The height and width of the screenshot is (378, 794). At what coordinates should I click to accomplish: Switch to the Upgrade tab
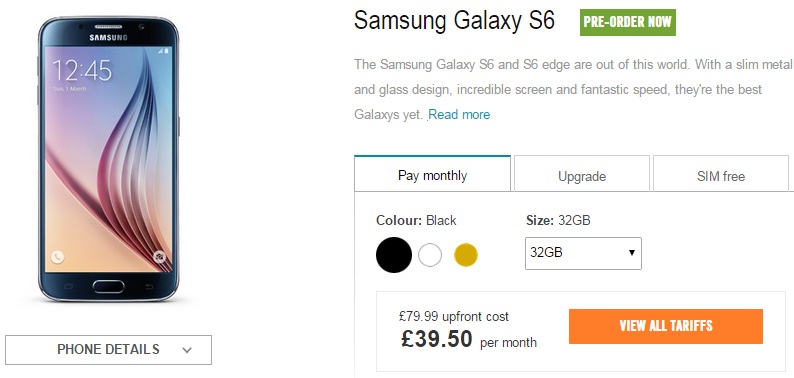582,176
